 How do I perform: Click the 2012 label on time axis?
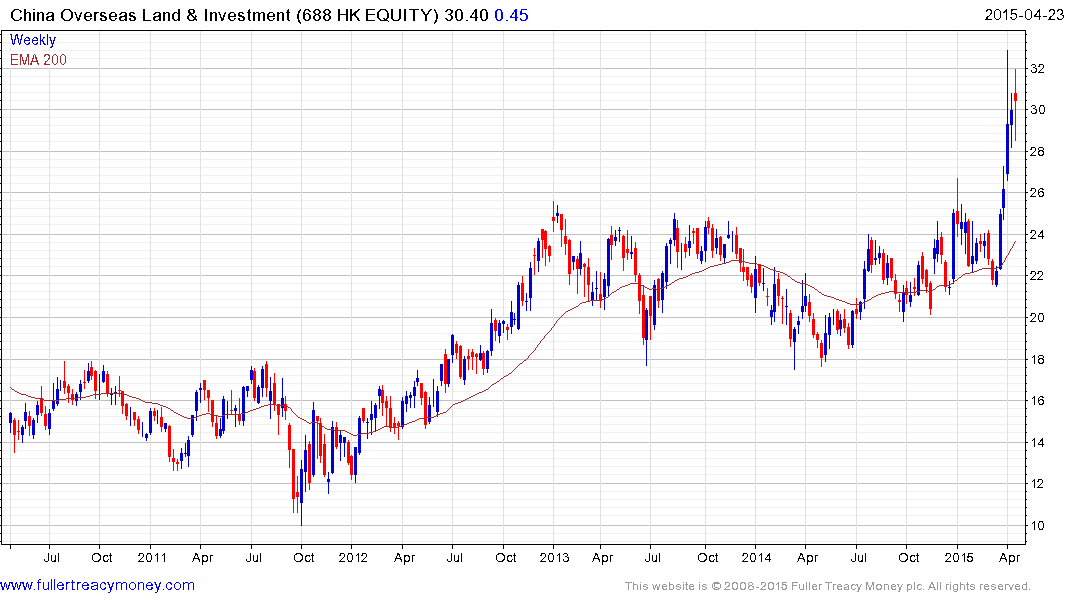353,557
